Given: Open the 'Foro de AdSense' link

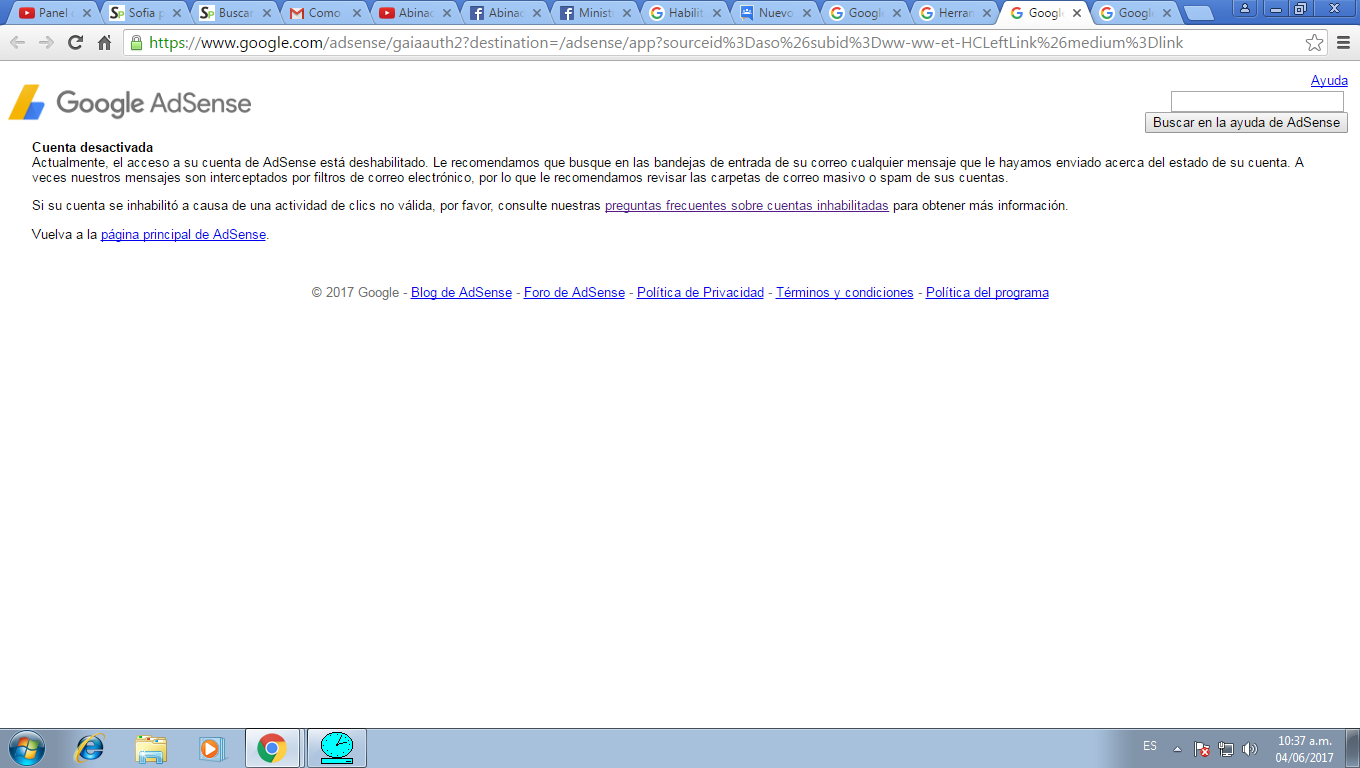Looking at the screenshot, I should pyautogui.click(x=574, y=293).
